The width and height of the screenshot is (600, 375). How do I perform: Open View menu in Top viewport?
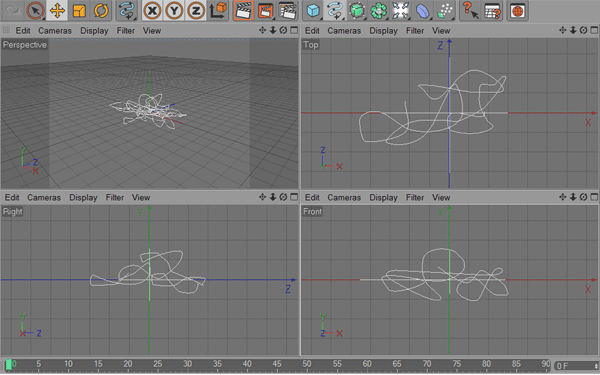(x=441, y=31)
